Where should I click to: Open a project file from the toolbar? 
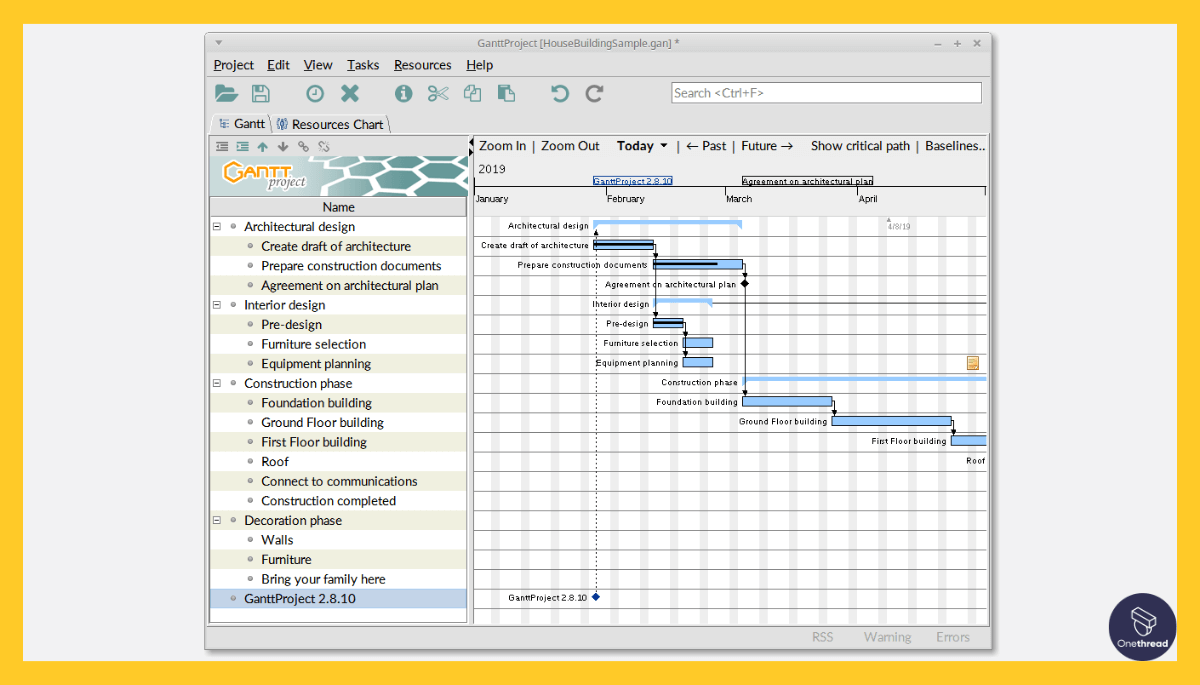(x=227, y=92)
